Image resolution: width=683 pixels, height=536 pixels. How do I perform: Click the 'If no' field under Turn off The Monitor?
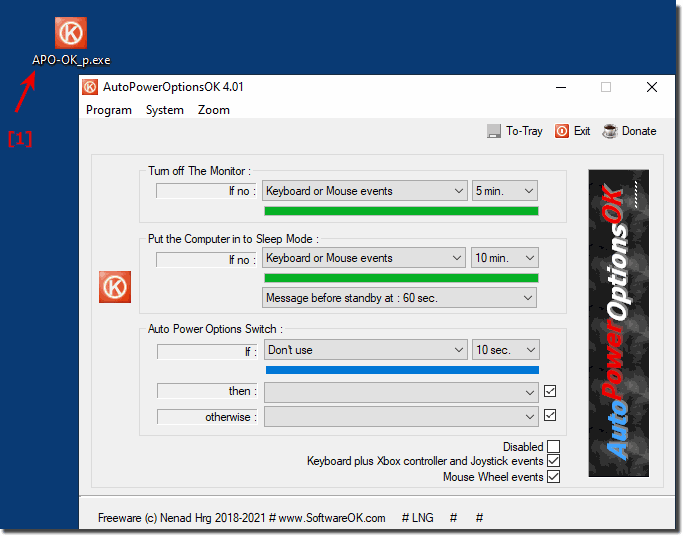click(x=206, y=191)
